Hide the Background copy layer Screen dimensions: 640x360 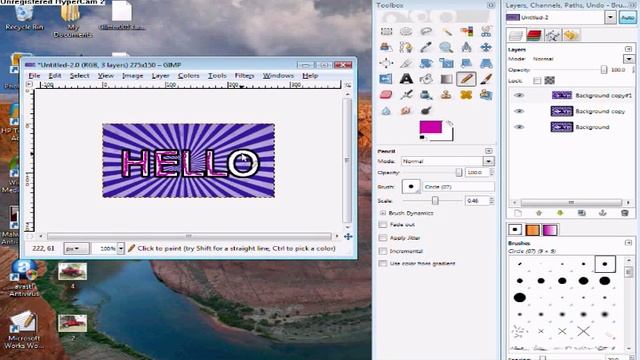[x=519, y=111]
